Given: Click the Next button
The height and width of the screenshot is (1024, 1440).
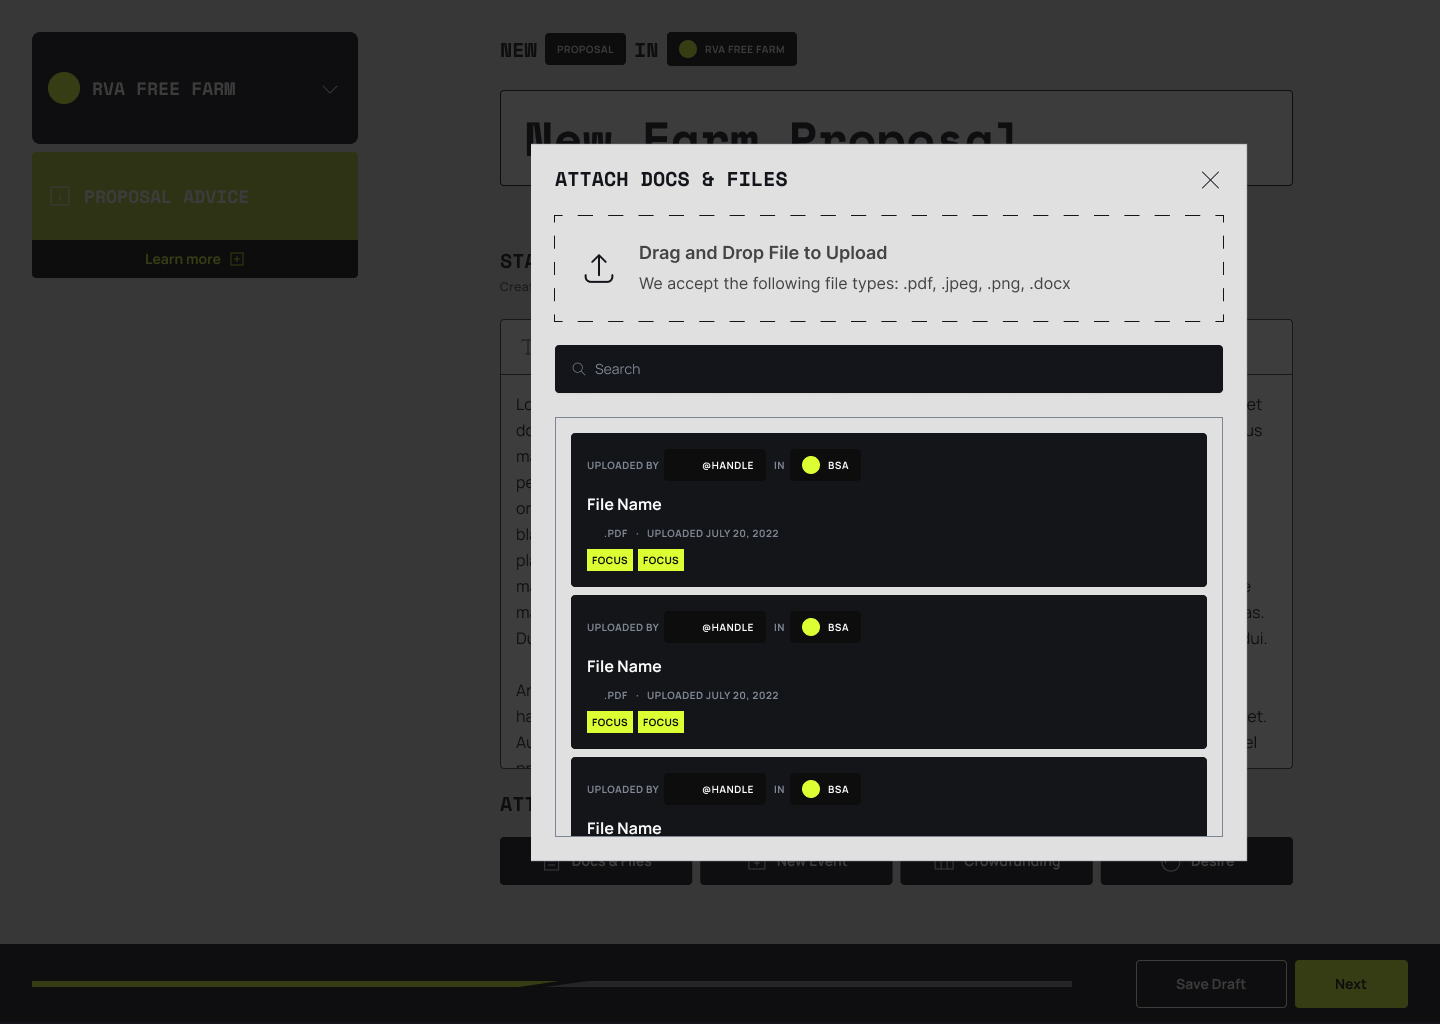Looking at the screenshot, I should pos(1351,984).
